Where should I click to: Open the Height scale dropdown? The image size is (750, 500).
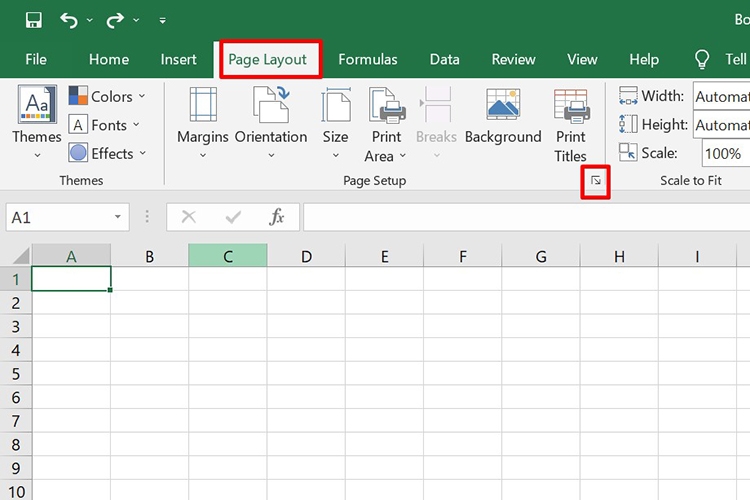tap(721, 125)
